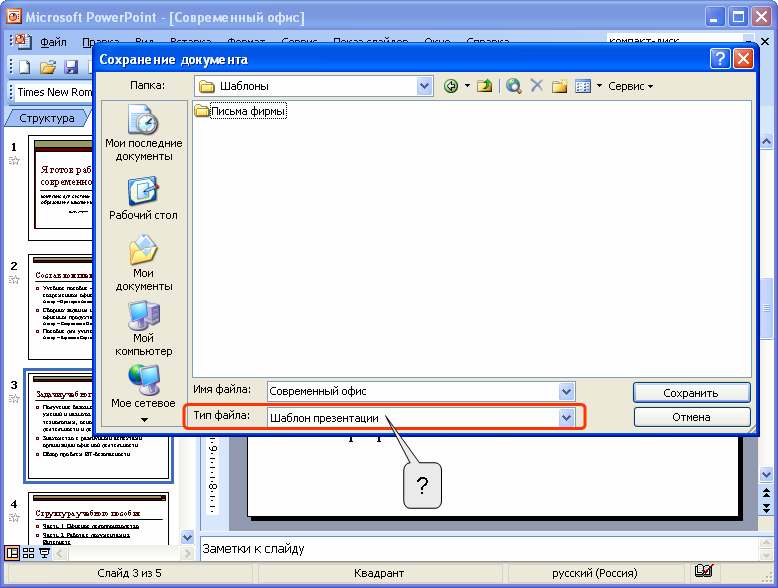The image size is (778, 588).
Task: Click Слайд 3 из 5 status text
Action: (129, 573)
